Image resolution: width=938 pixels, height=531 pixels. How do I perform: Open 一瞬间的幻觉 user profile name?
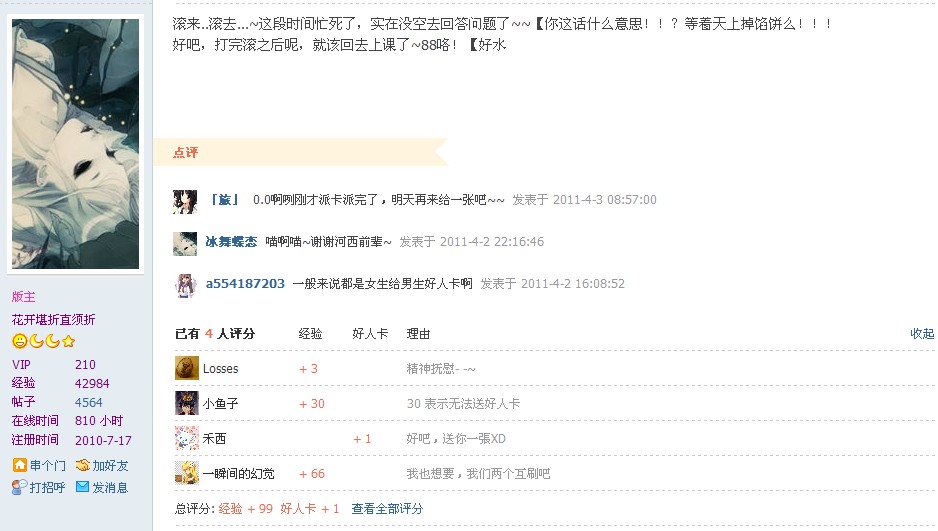click(238, 474)
